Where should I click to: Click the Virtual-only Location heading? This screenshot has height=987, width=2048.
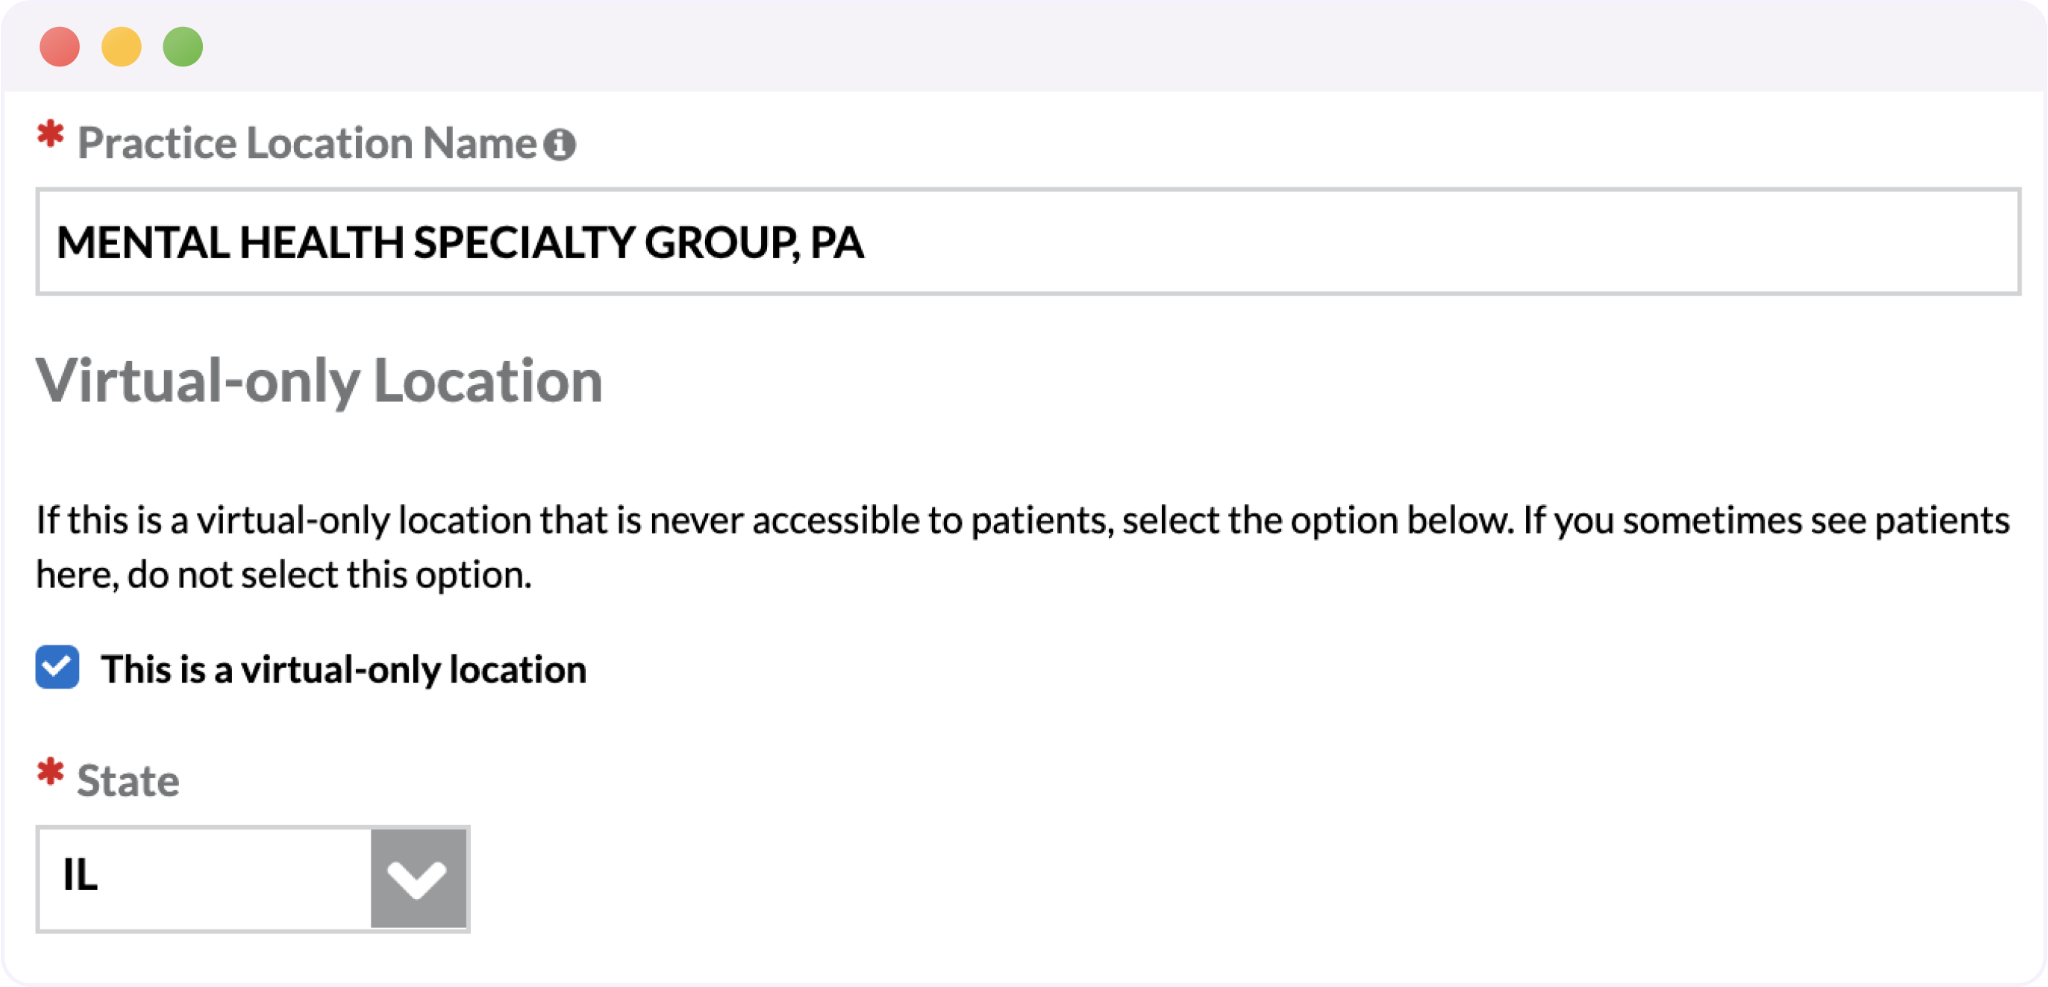pos(319,381)
